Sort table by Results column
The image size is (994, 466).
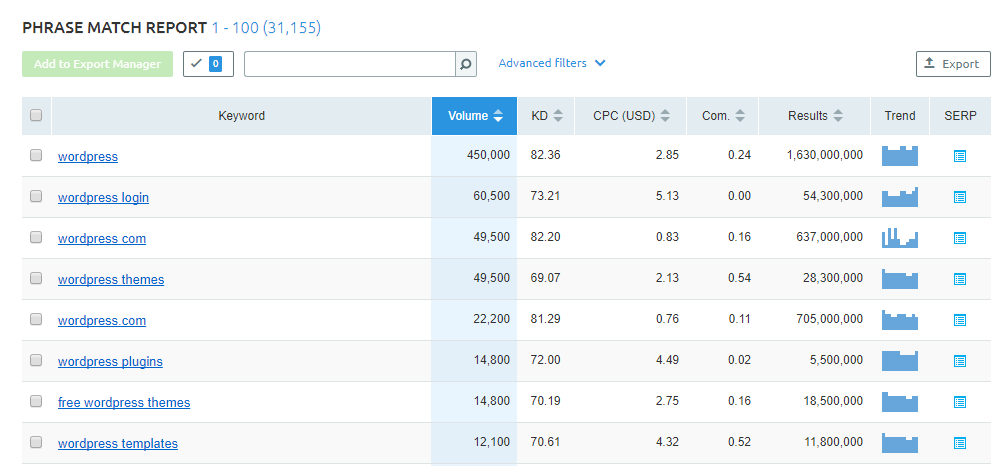coord(815,116)
